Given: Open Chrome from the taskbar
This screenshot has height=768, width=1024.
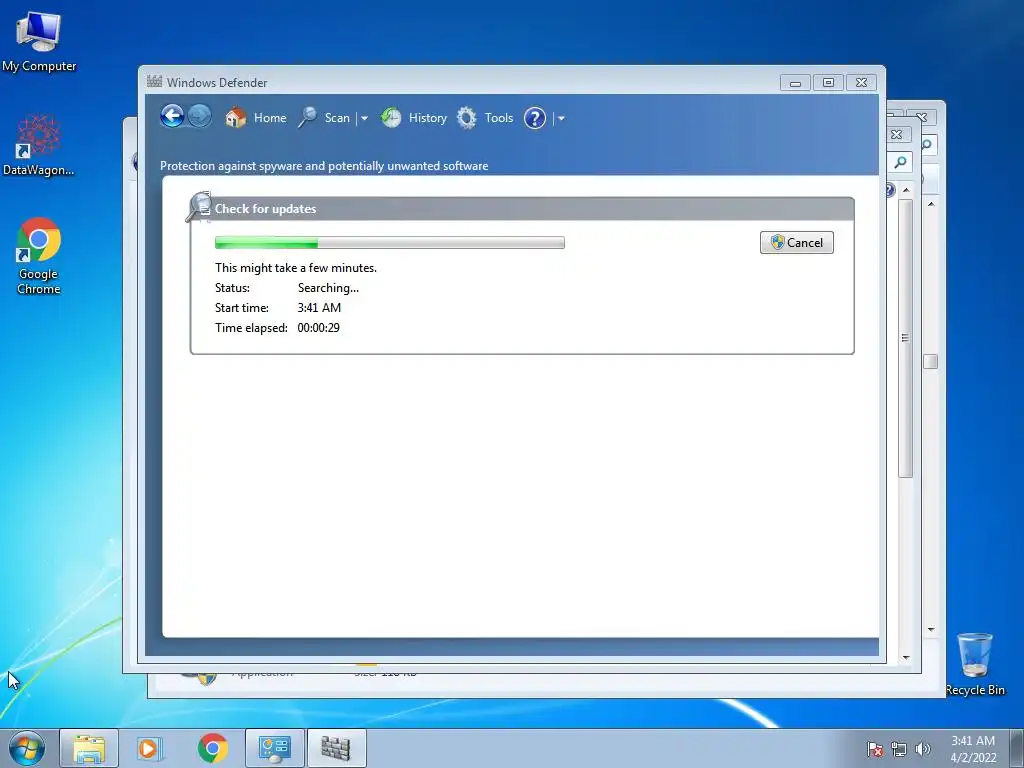Looking at the screenshot, I should click(212, 748).
